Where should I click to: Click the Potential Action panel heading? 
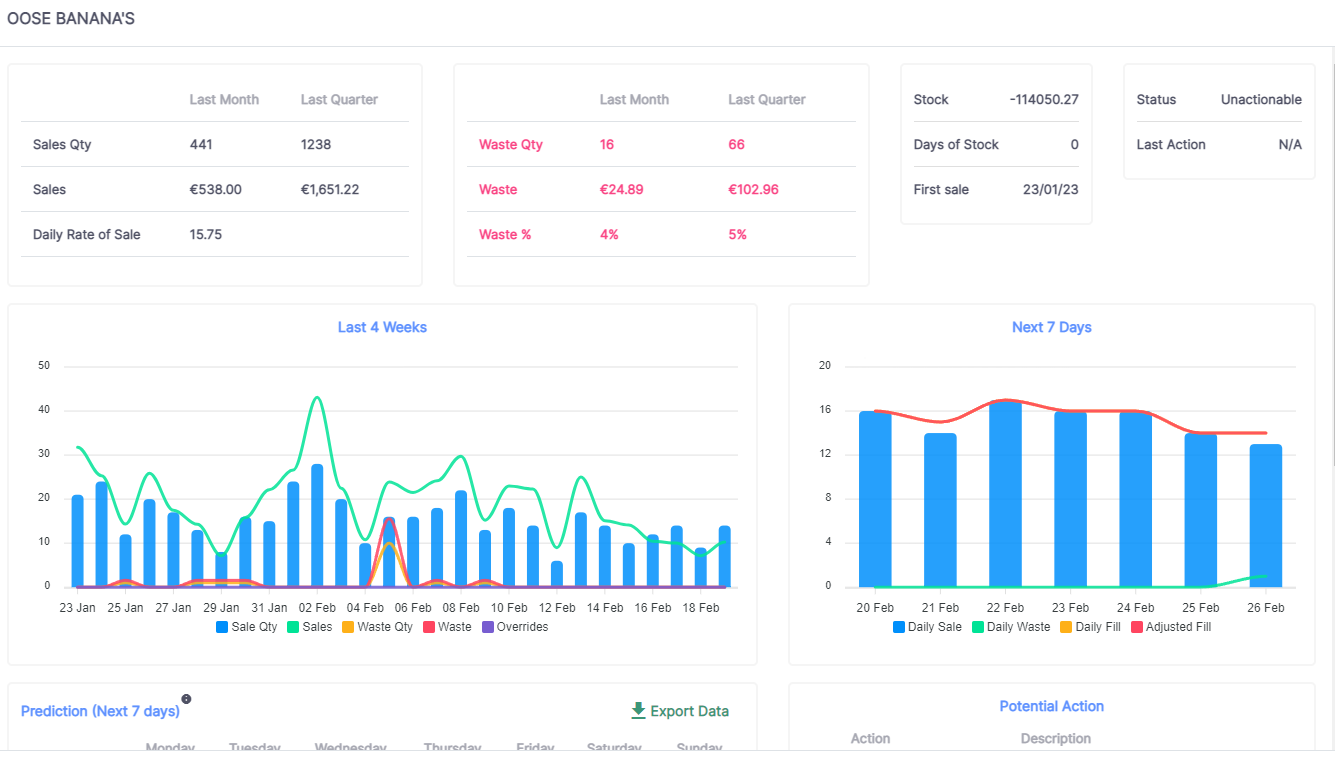click(1051, 706)
